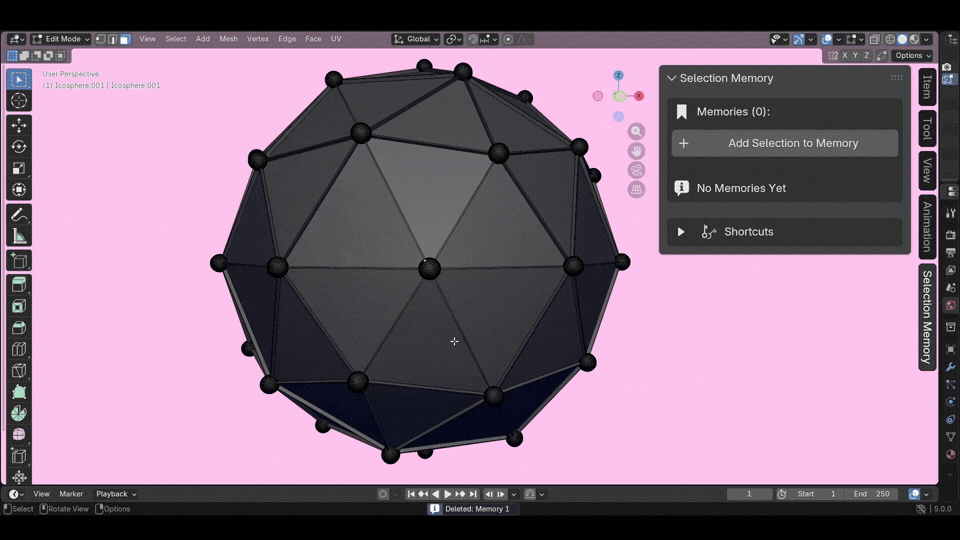Toggle snapping magnet
The image size is (960, 540).
click(473, 39)
